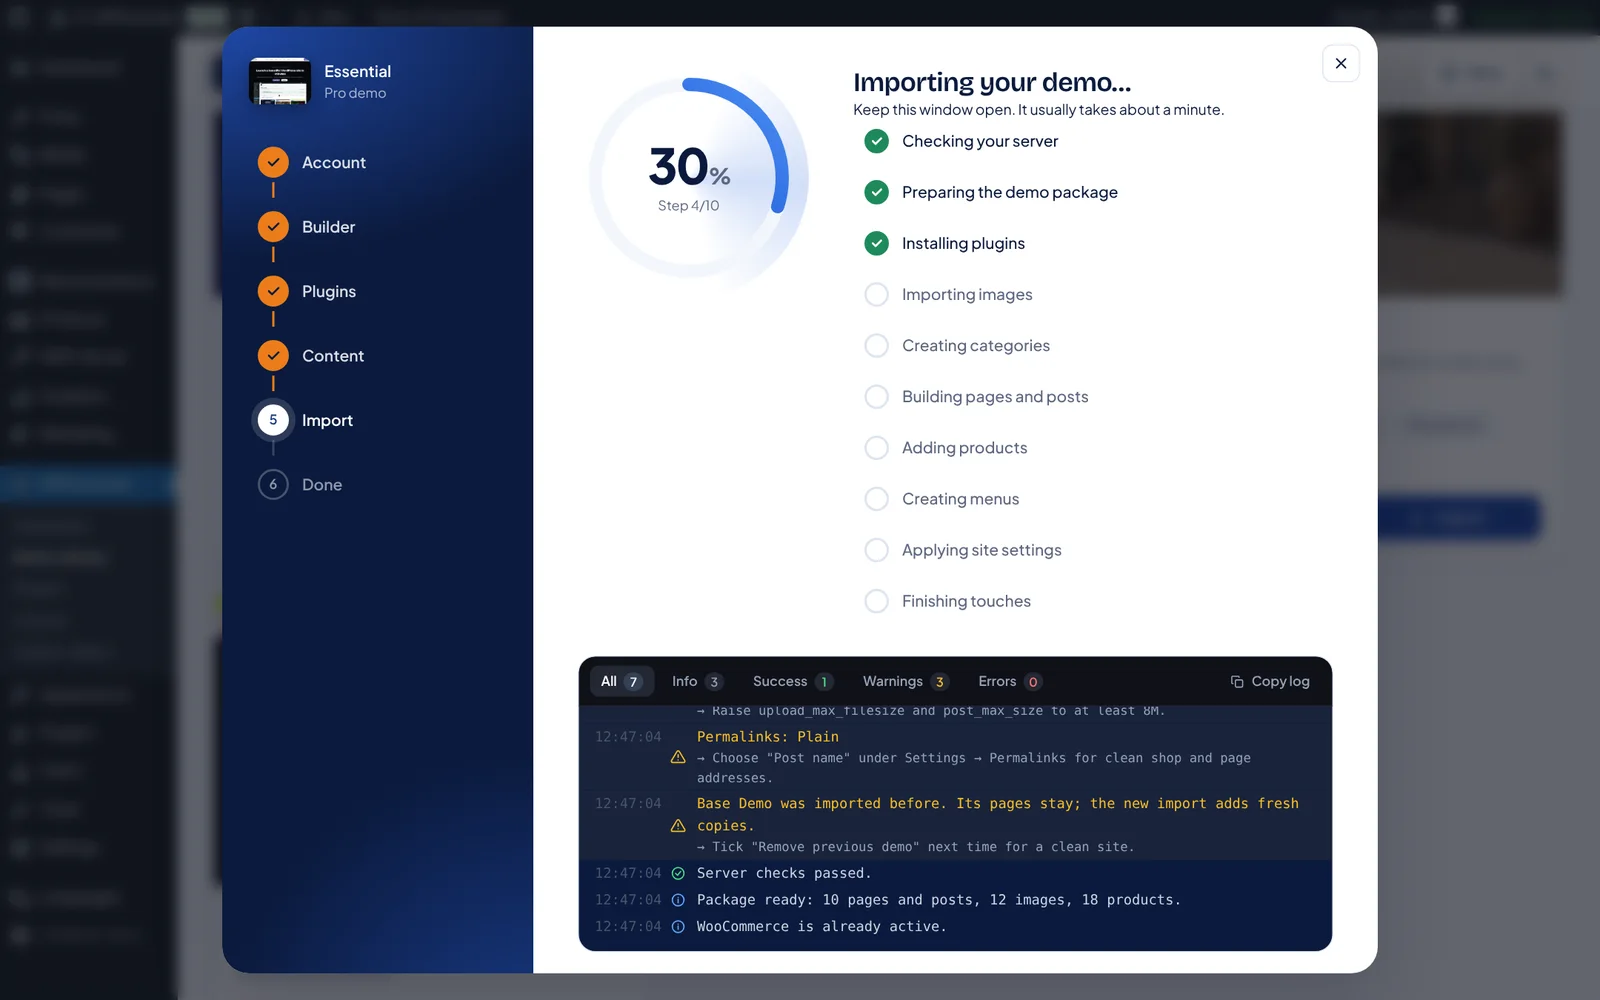Click the circle beside Finishing touches
1600x1000 pixels.
pos(876,601)
